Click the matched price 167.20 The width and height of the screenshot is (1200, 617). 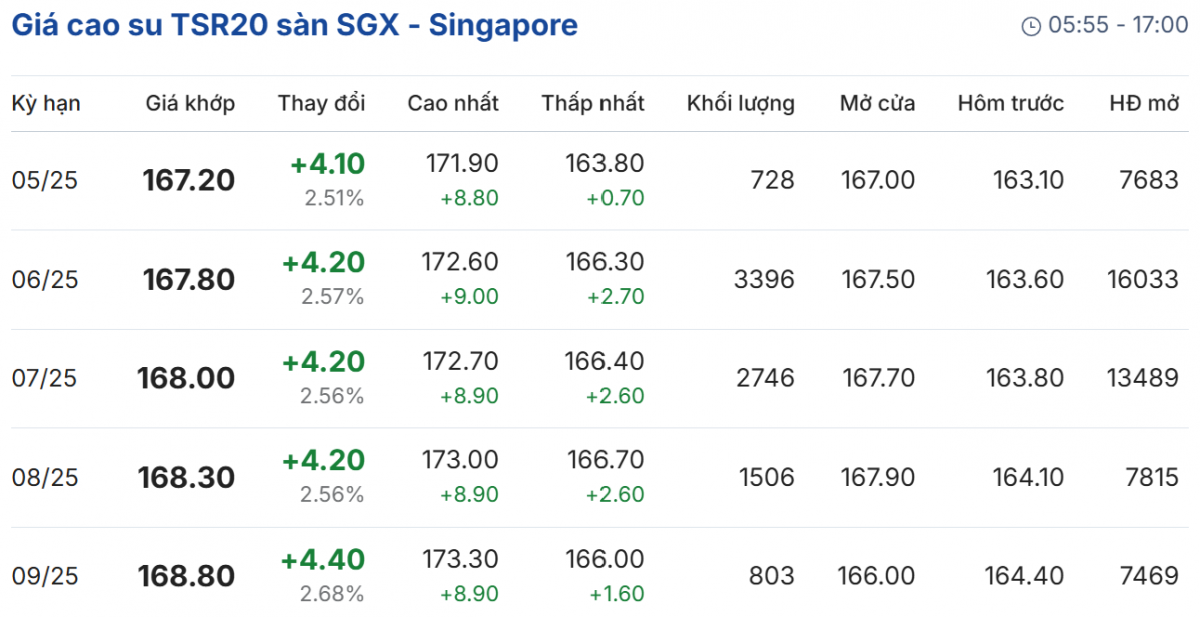pos(189,181)
